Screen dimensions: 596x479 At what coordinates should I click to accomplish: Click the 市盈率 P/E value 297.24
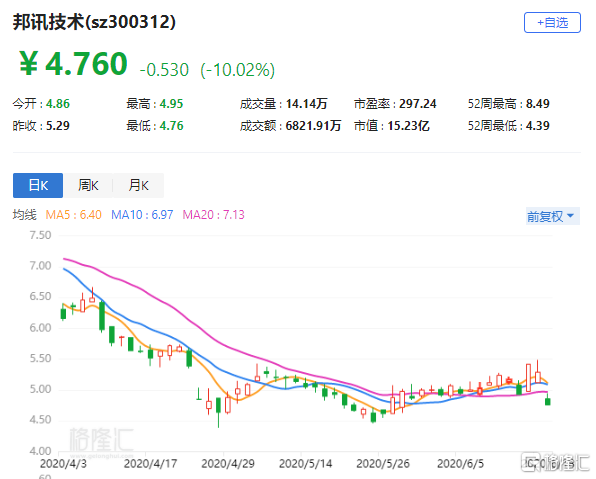coord(418,104)
